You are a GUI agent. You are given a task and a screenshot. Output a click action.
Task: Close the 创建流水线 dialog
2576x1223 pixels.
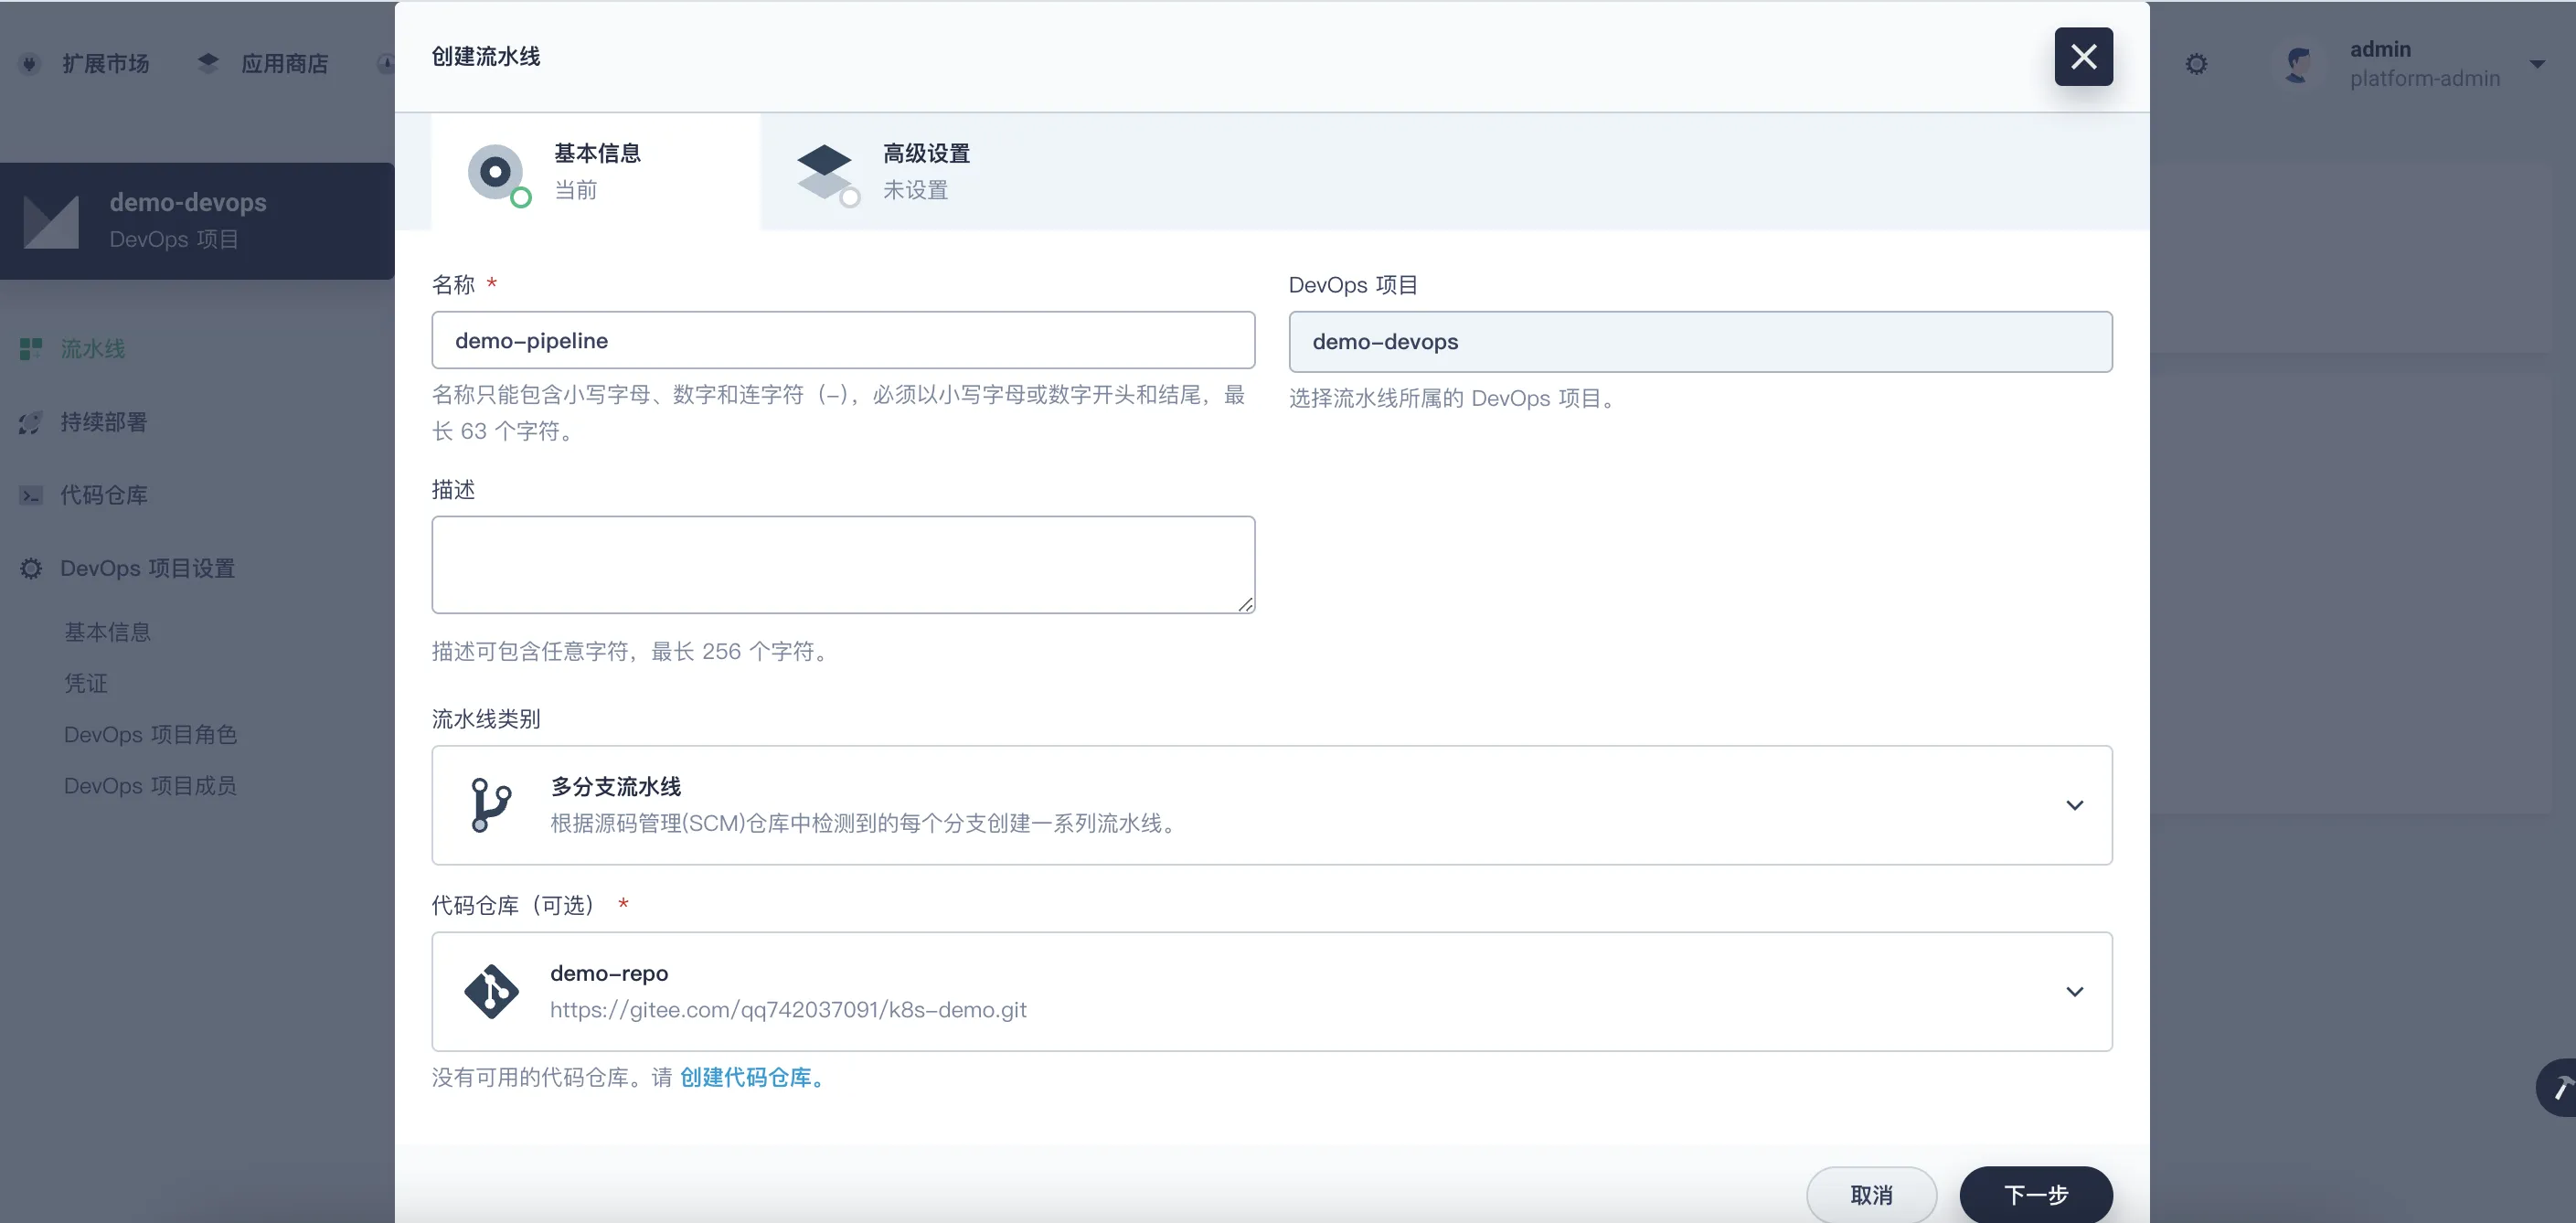click(2083, 57)
